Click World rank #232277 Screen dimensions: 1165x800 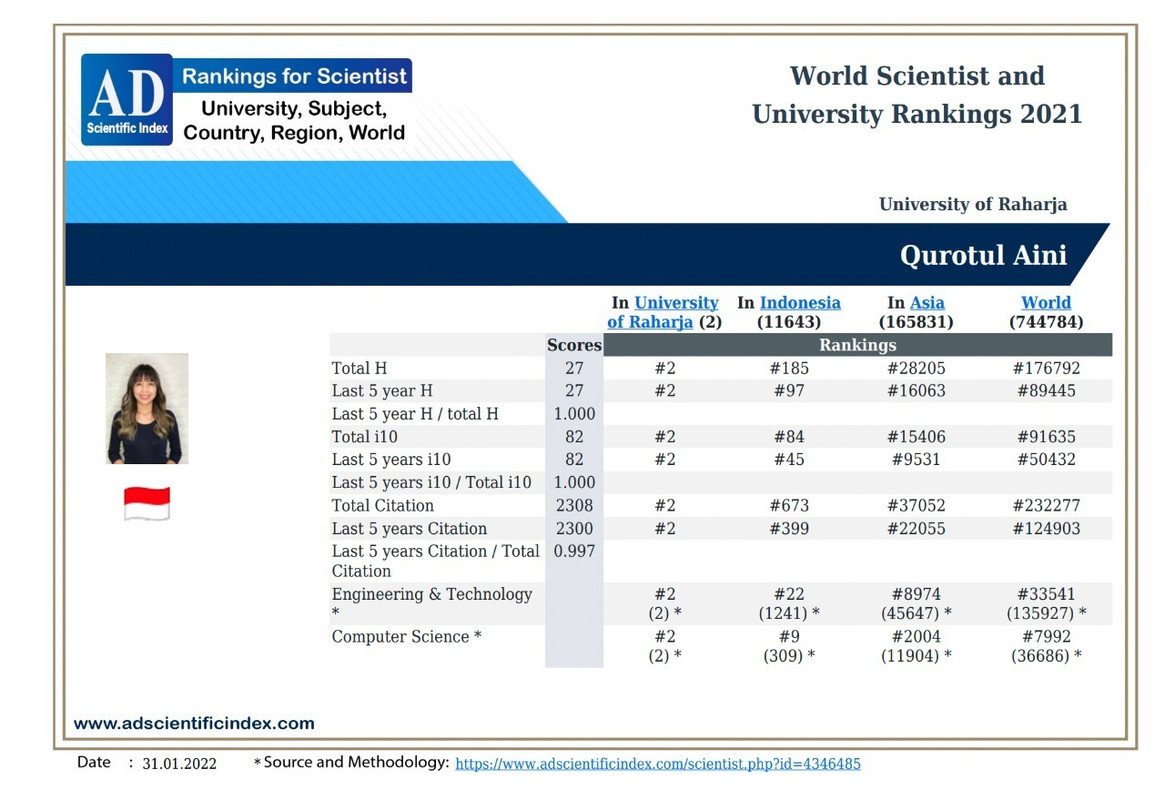coord(1046,506)
